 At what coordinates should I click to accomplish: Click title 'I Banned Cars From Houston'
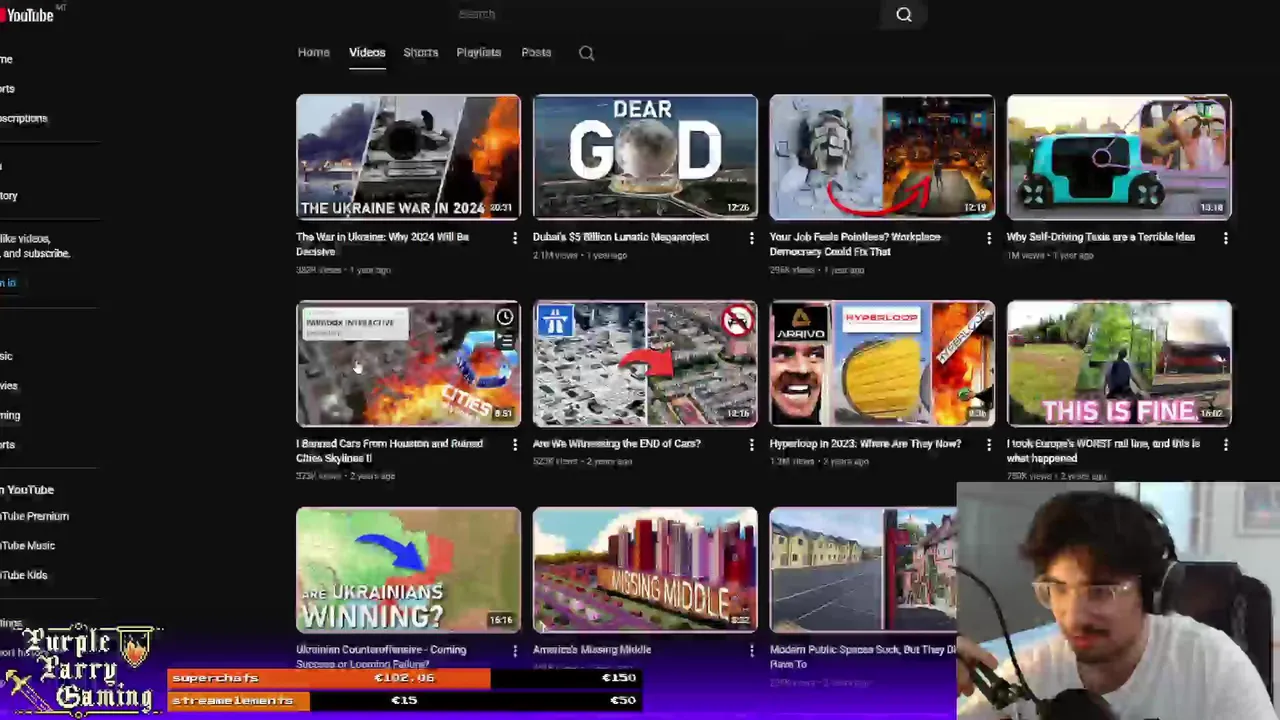point(389,450)
